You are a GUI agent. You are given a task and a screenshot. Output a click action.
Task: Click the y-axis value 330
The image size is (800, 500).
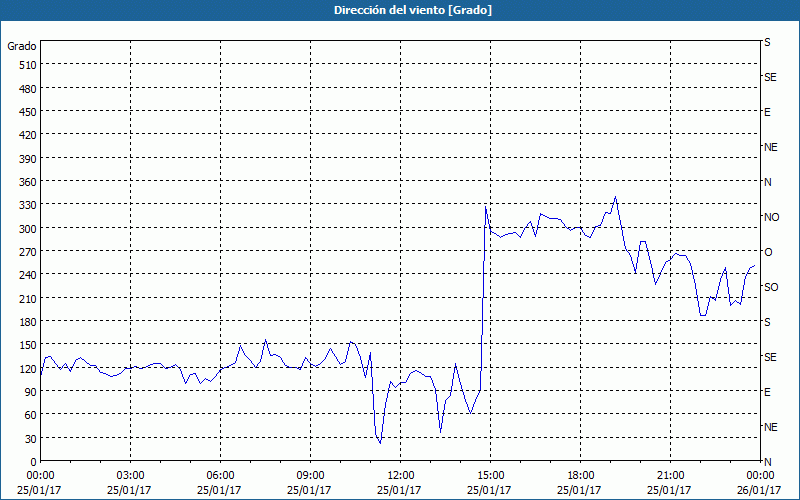click(x=28, y=205)
